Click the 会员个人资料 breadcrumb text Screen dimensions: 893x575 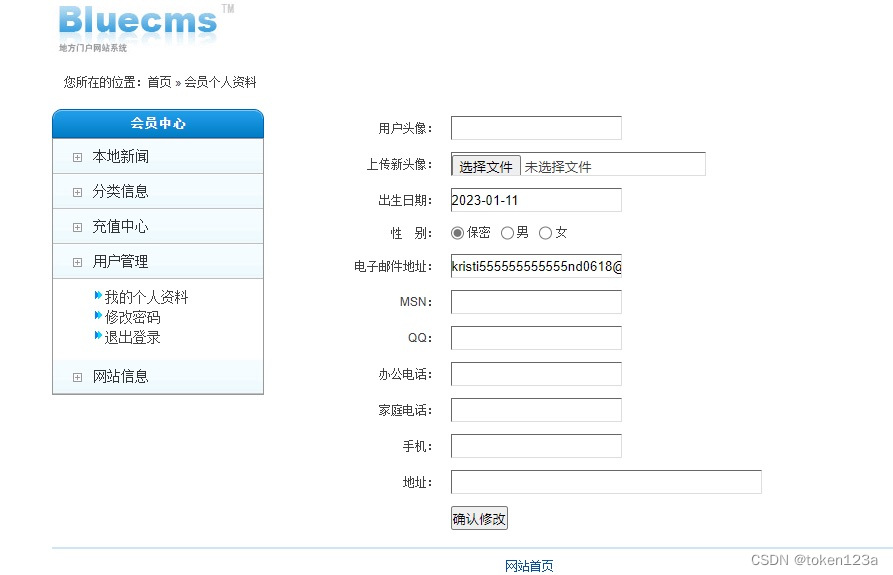[x=220, y=82]
